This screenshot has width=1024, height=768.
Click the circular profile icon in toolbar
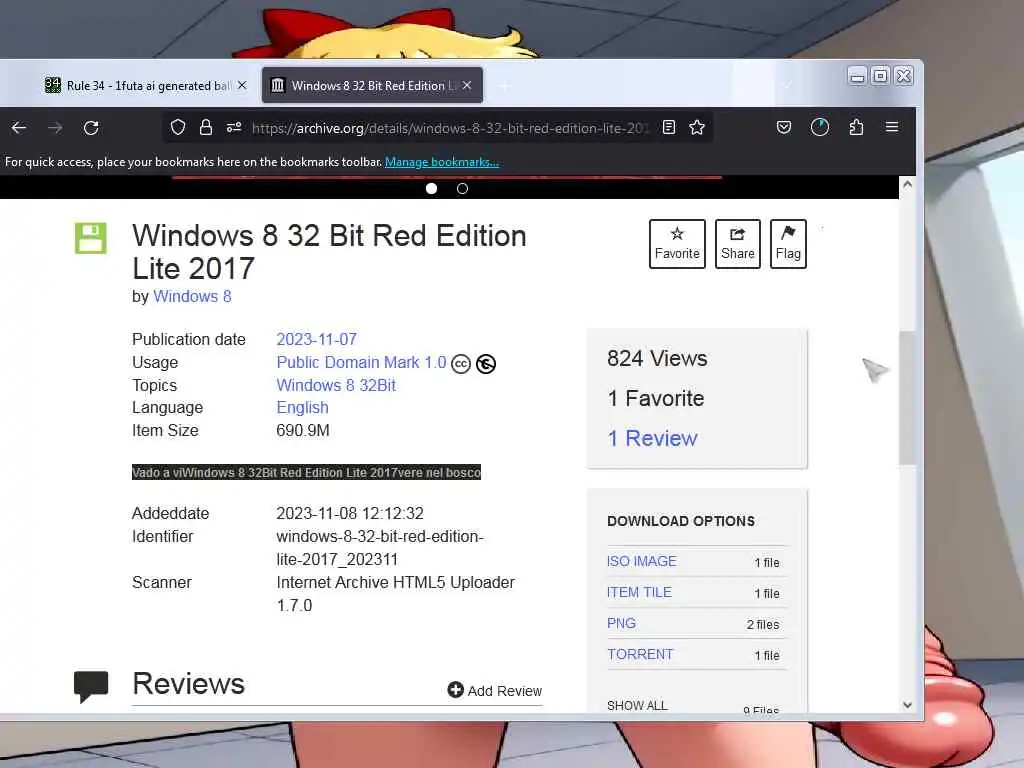click(x=820, y=127)
